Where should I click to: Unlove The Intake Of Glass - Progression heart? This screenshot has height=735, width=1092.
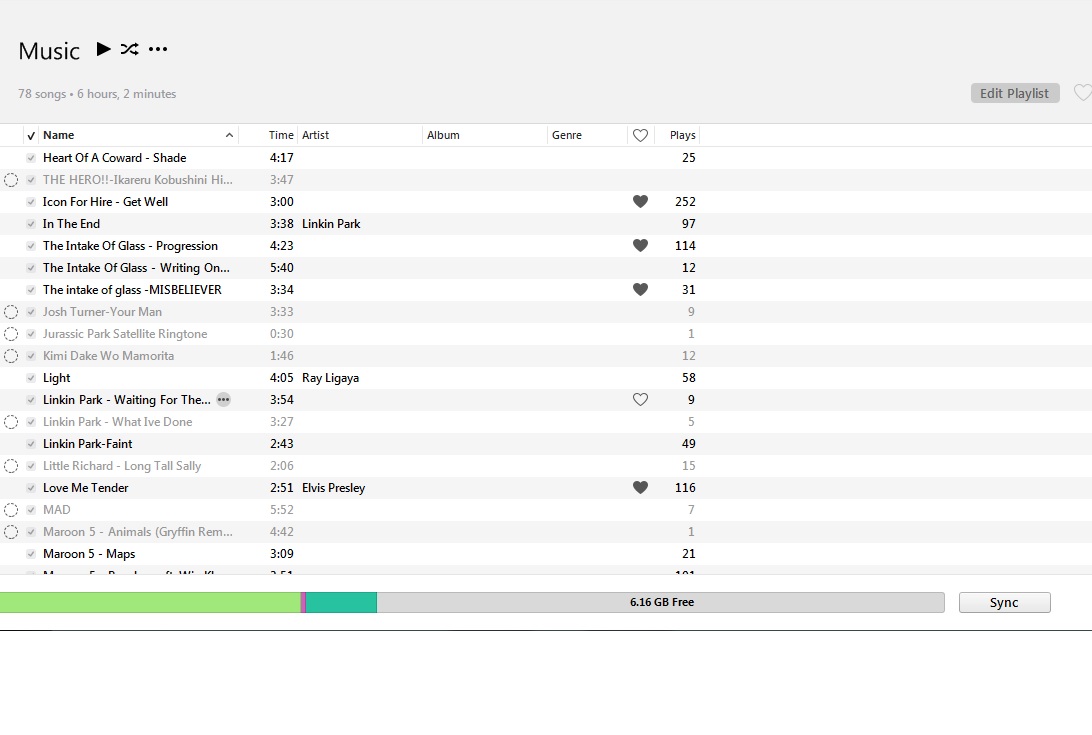[640, 245]
